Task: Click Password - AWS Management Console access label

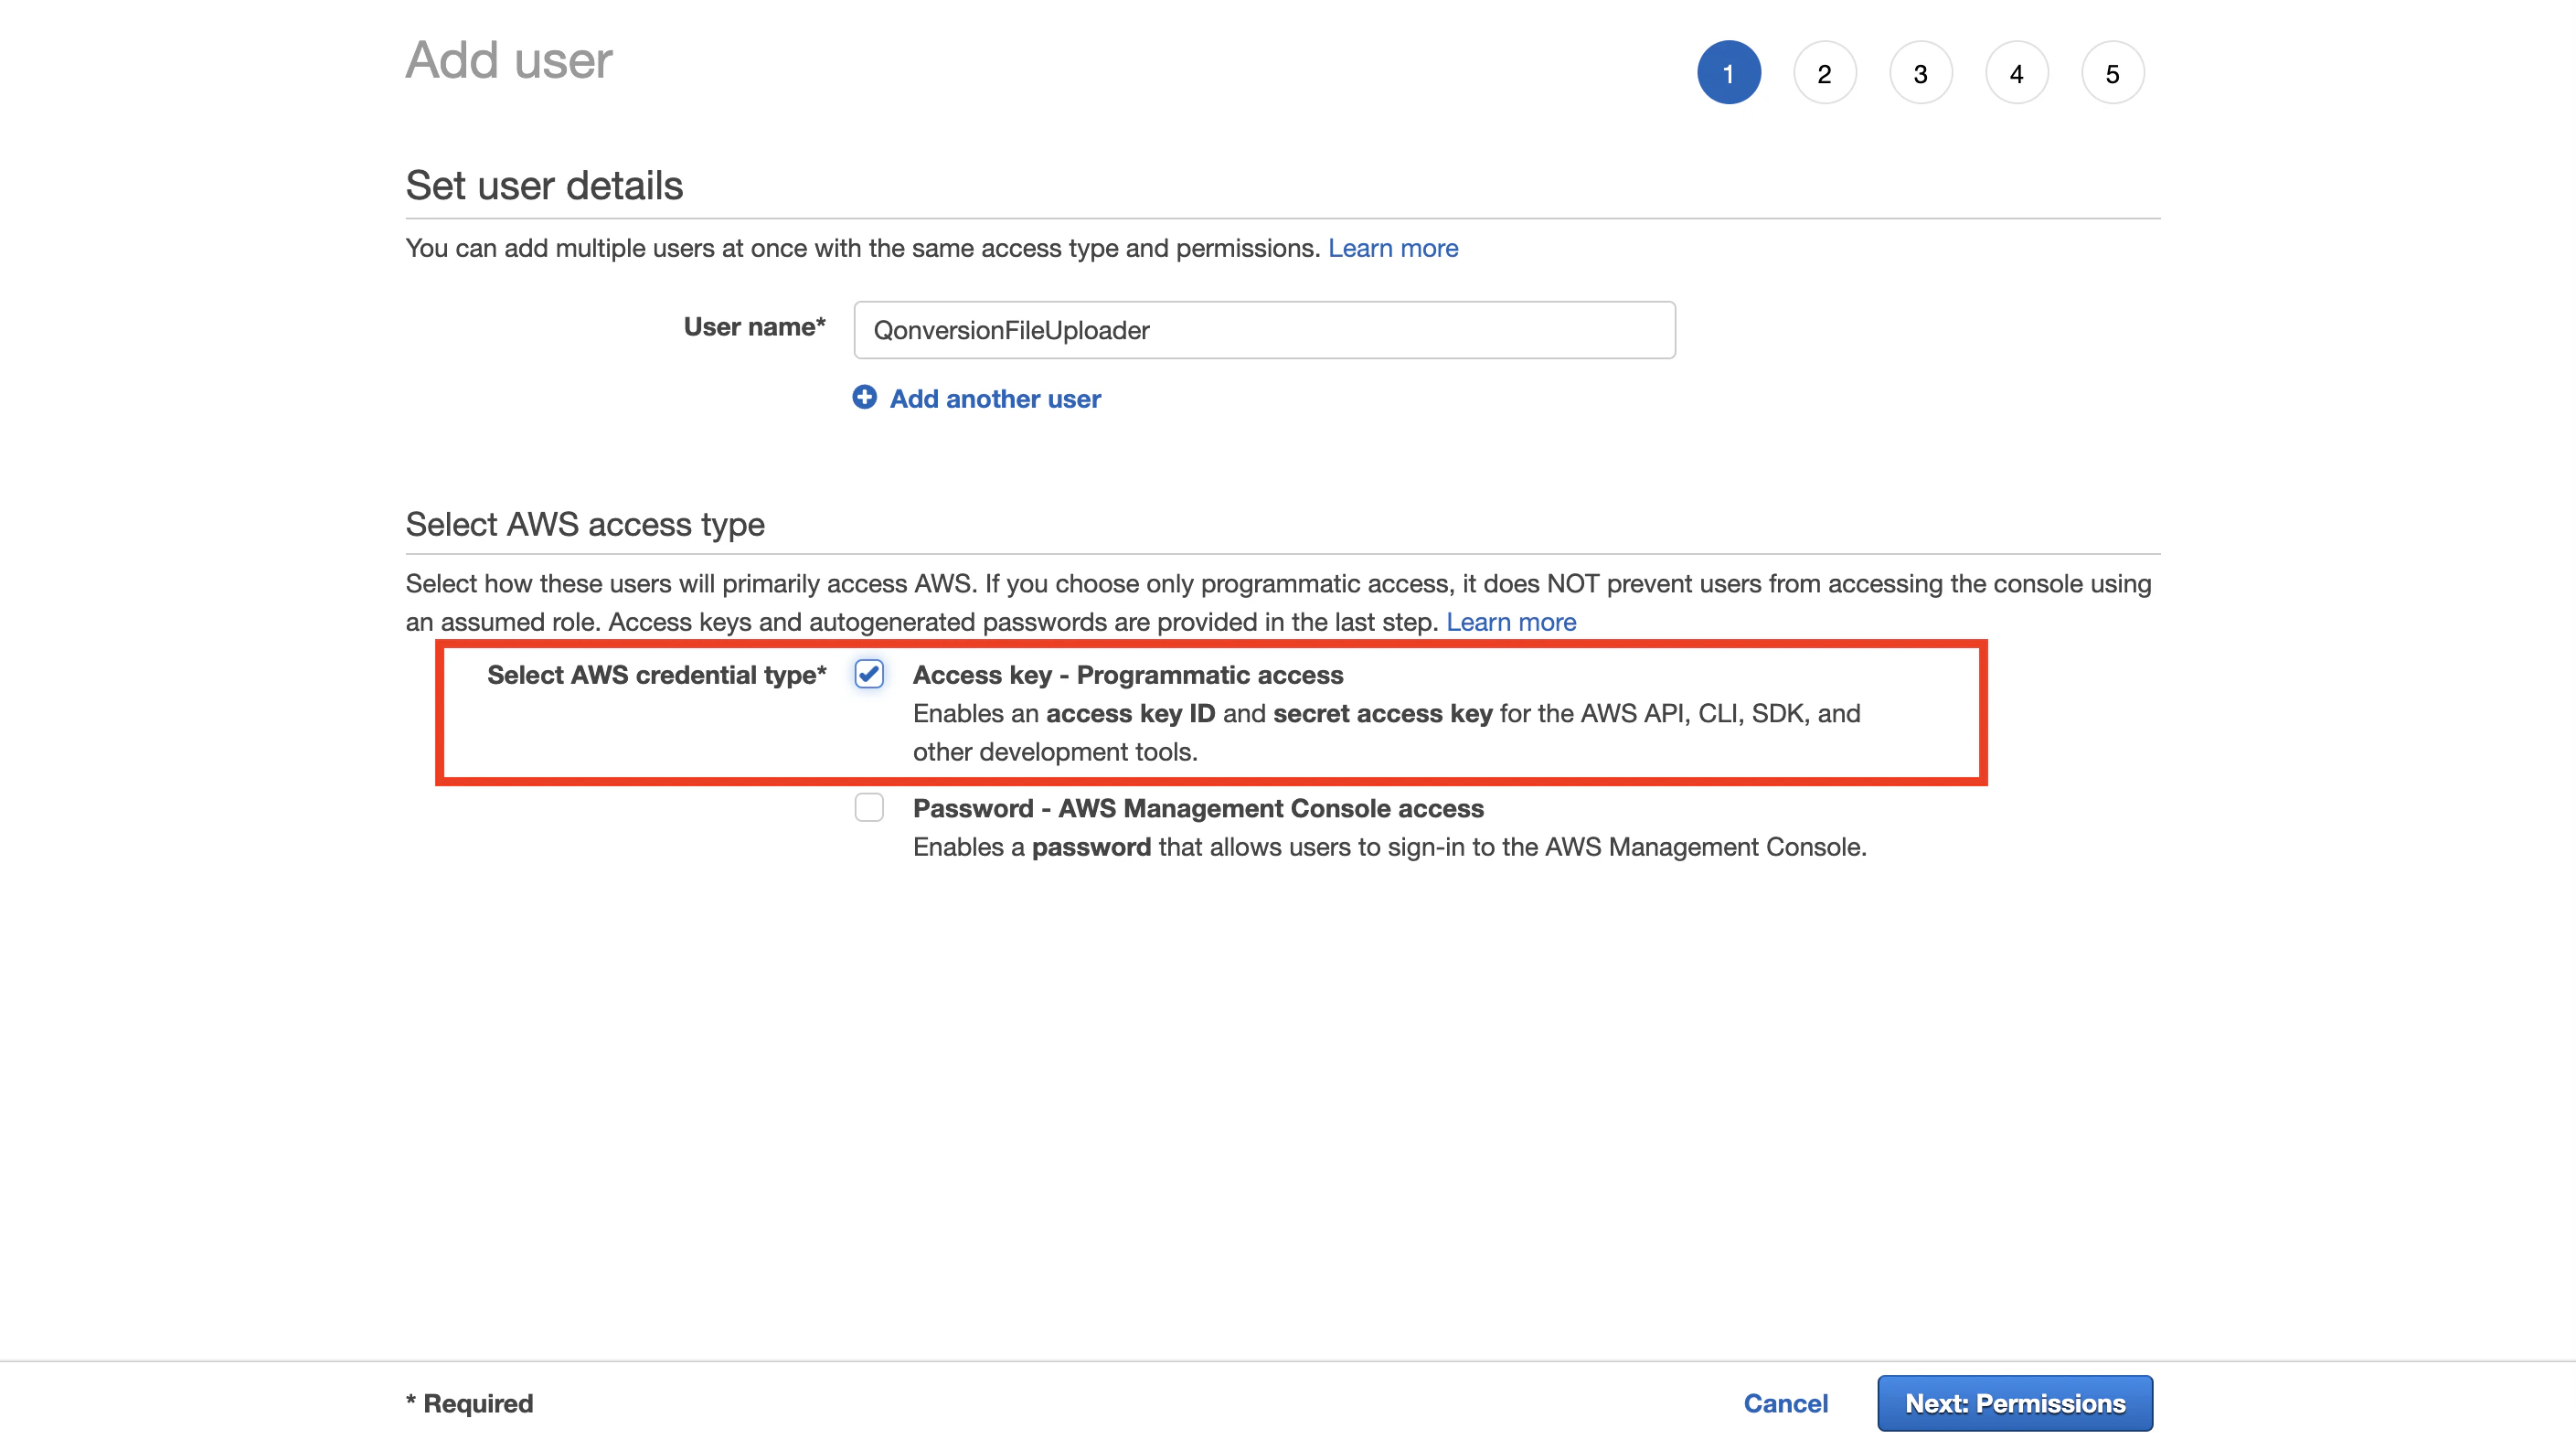Action: 1197,808
